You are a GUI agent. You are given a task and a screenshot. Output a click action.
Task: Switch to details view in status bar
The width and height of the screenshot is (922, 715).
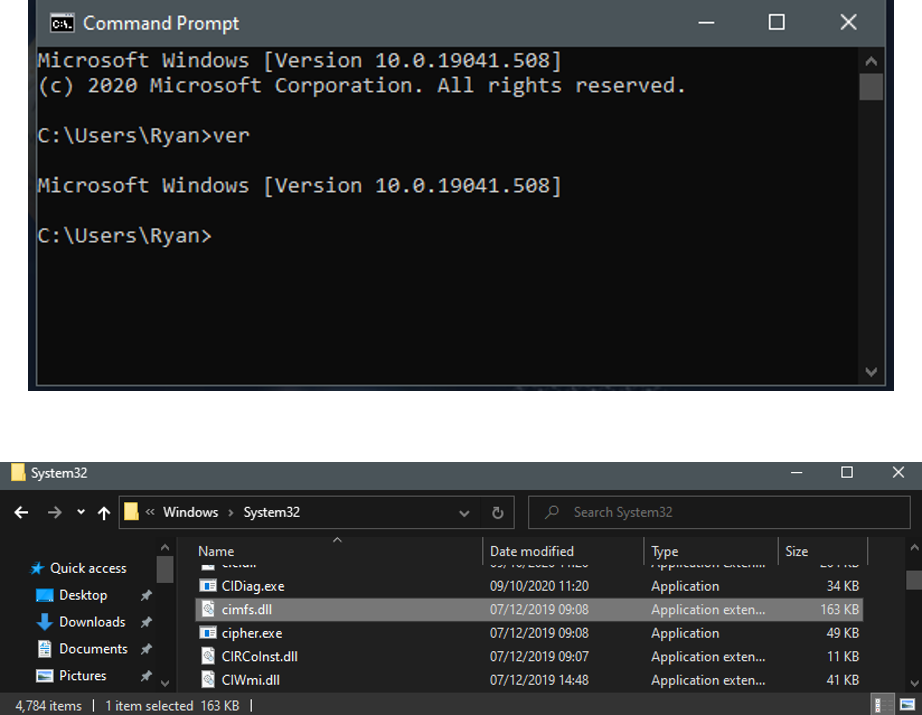coord(882,704)
